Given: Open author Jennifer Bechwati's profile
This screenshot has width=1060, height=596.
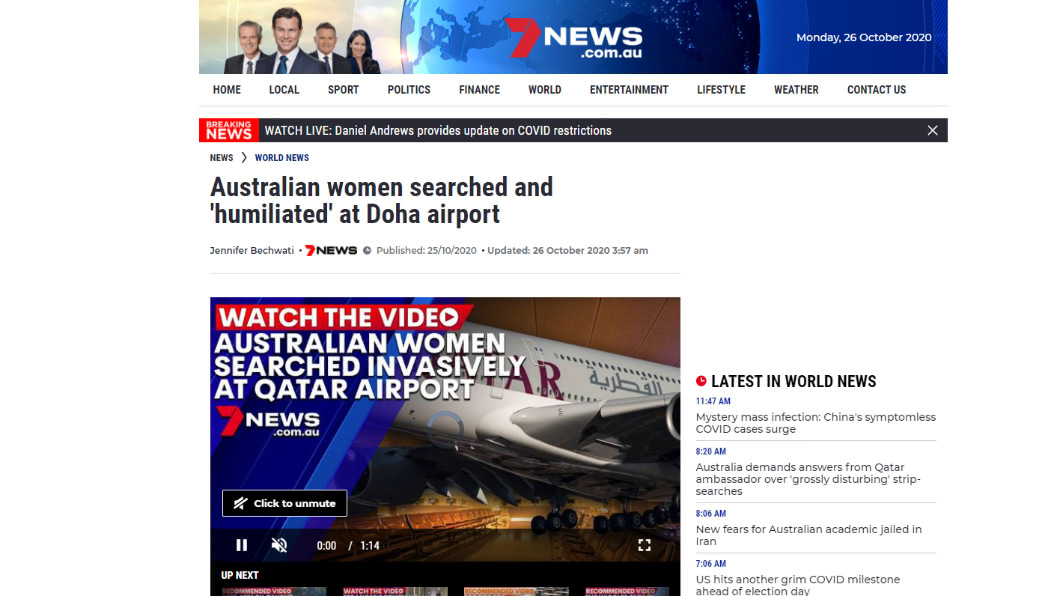Looking at the screenshot, I should [251, 251].
